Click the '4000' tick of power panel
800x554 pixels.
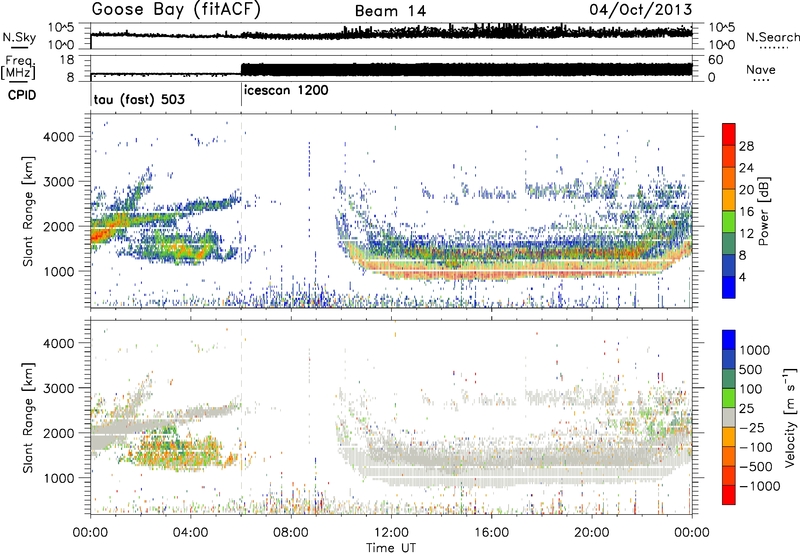58,137
